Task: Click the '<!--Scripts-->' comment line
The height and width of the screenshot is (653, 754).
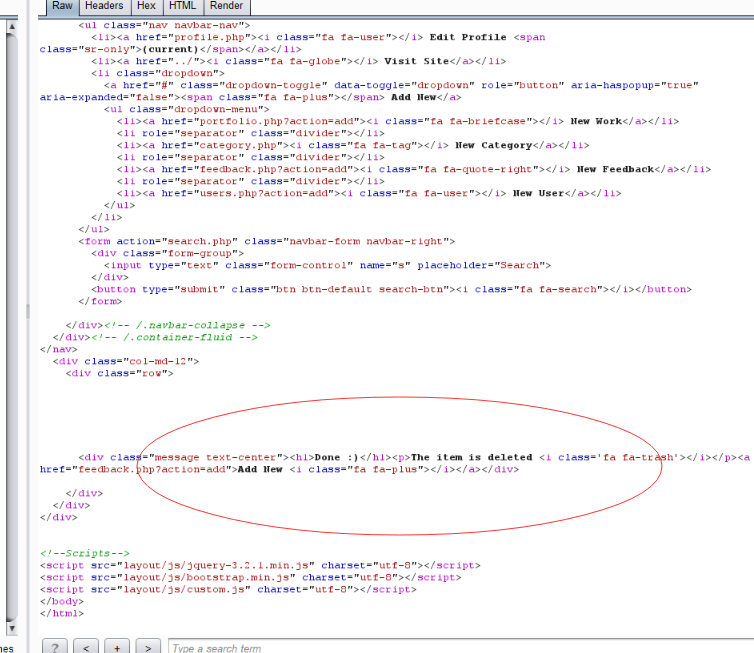Action: tap(85, 553)
